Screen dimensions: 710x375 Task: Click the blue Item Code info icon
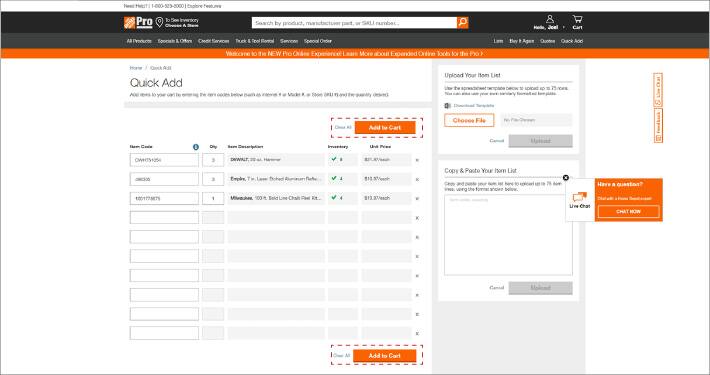pos(196,147)
